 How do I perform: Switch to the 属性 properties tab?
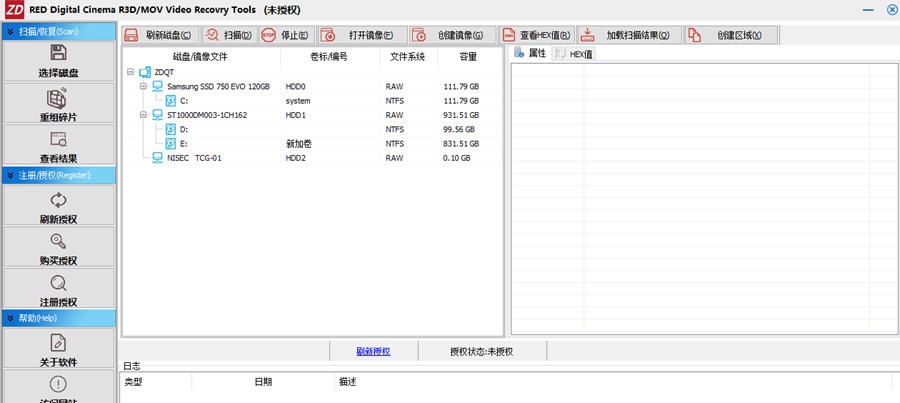[530, 53]
